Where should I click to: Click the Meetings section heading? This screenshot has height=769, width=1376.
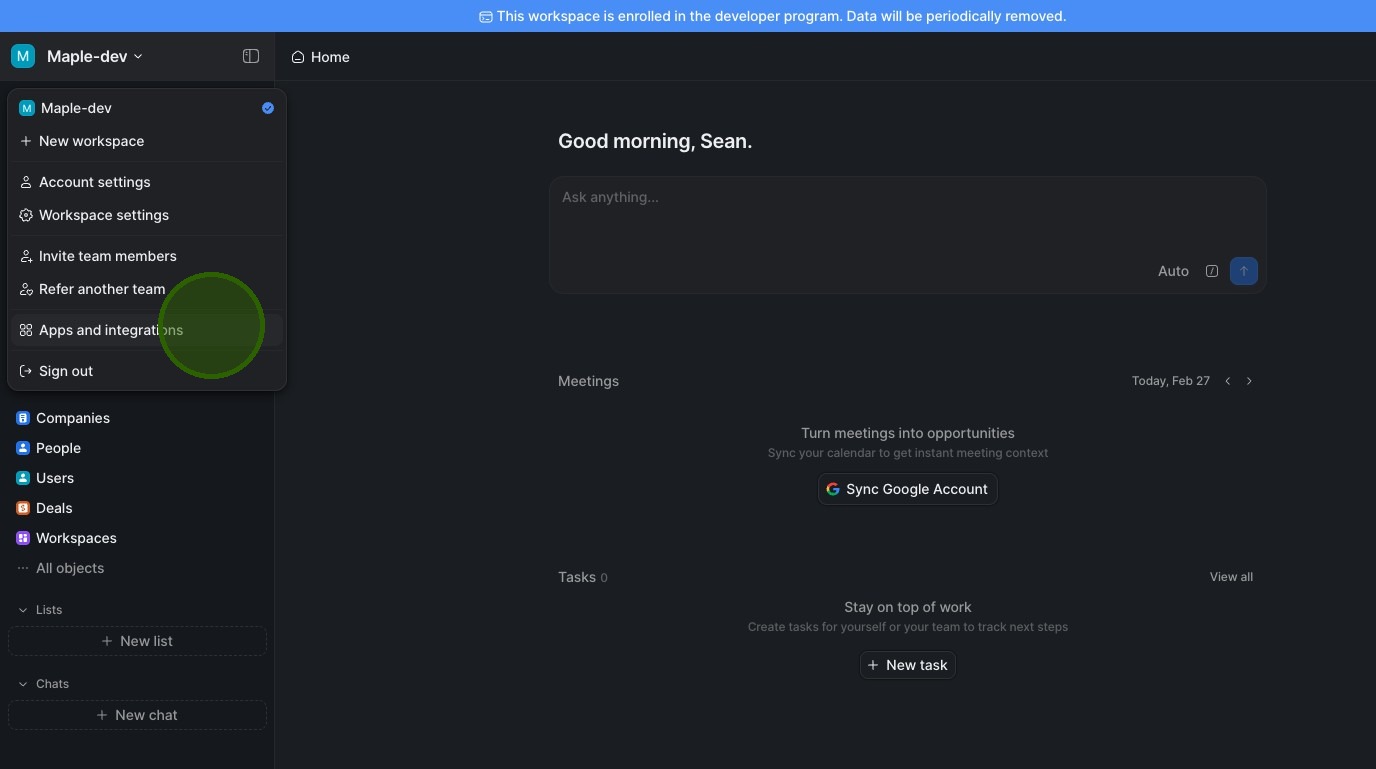coord(588,381)
